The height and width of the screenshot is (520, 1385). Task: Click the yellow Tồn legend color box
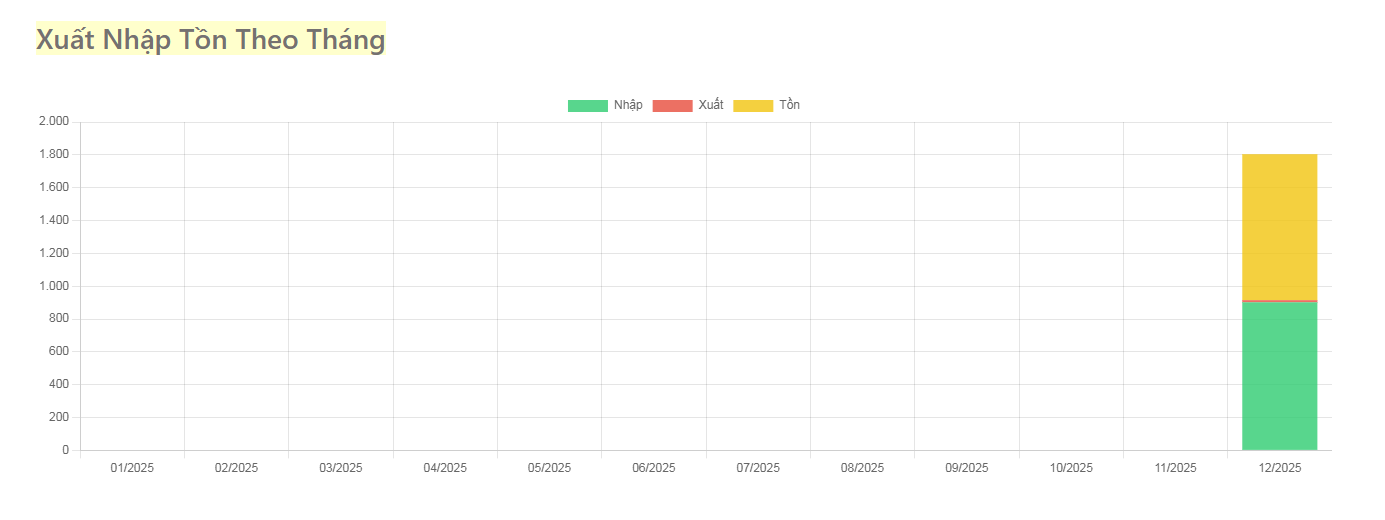753,106
